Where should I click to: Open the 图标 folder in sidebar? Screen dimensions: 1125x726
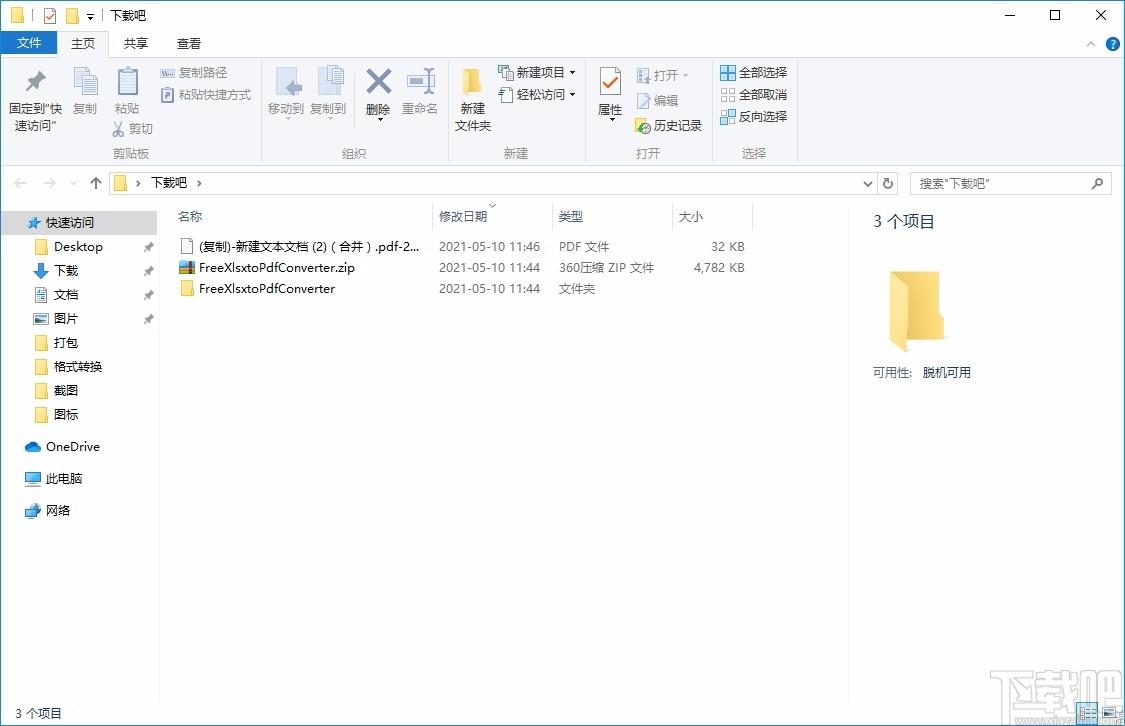(x=66, y=415)
